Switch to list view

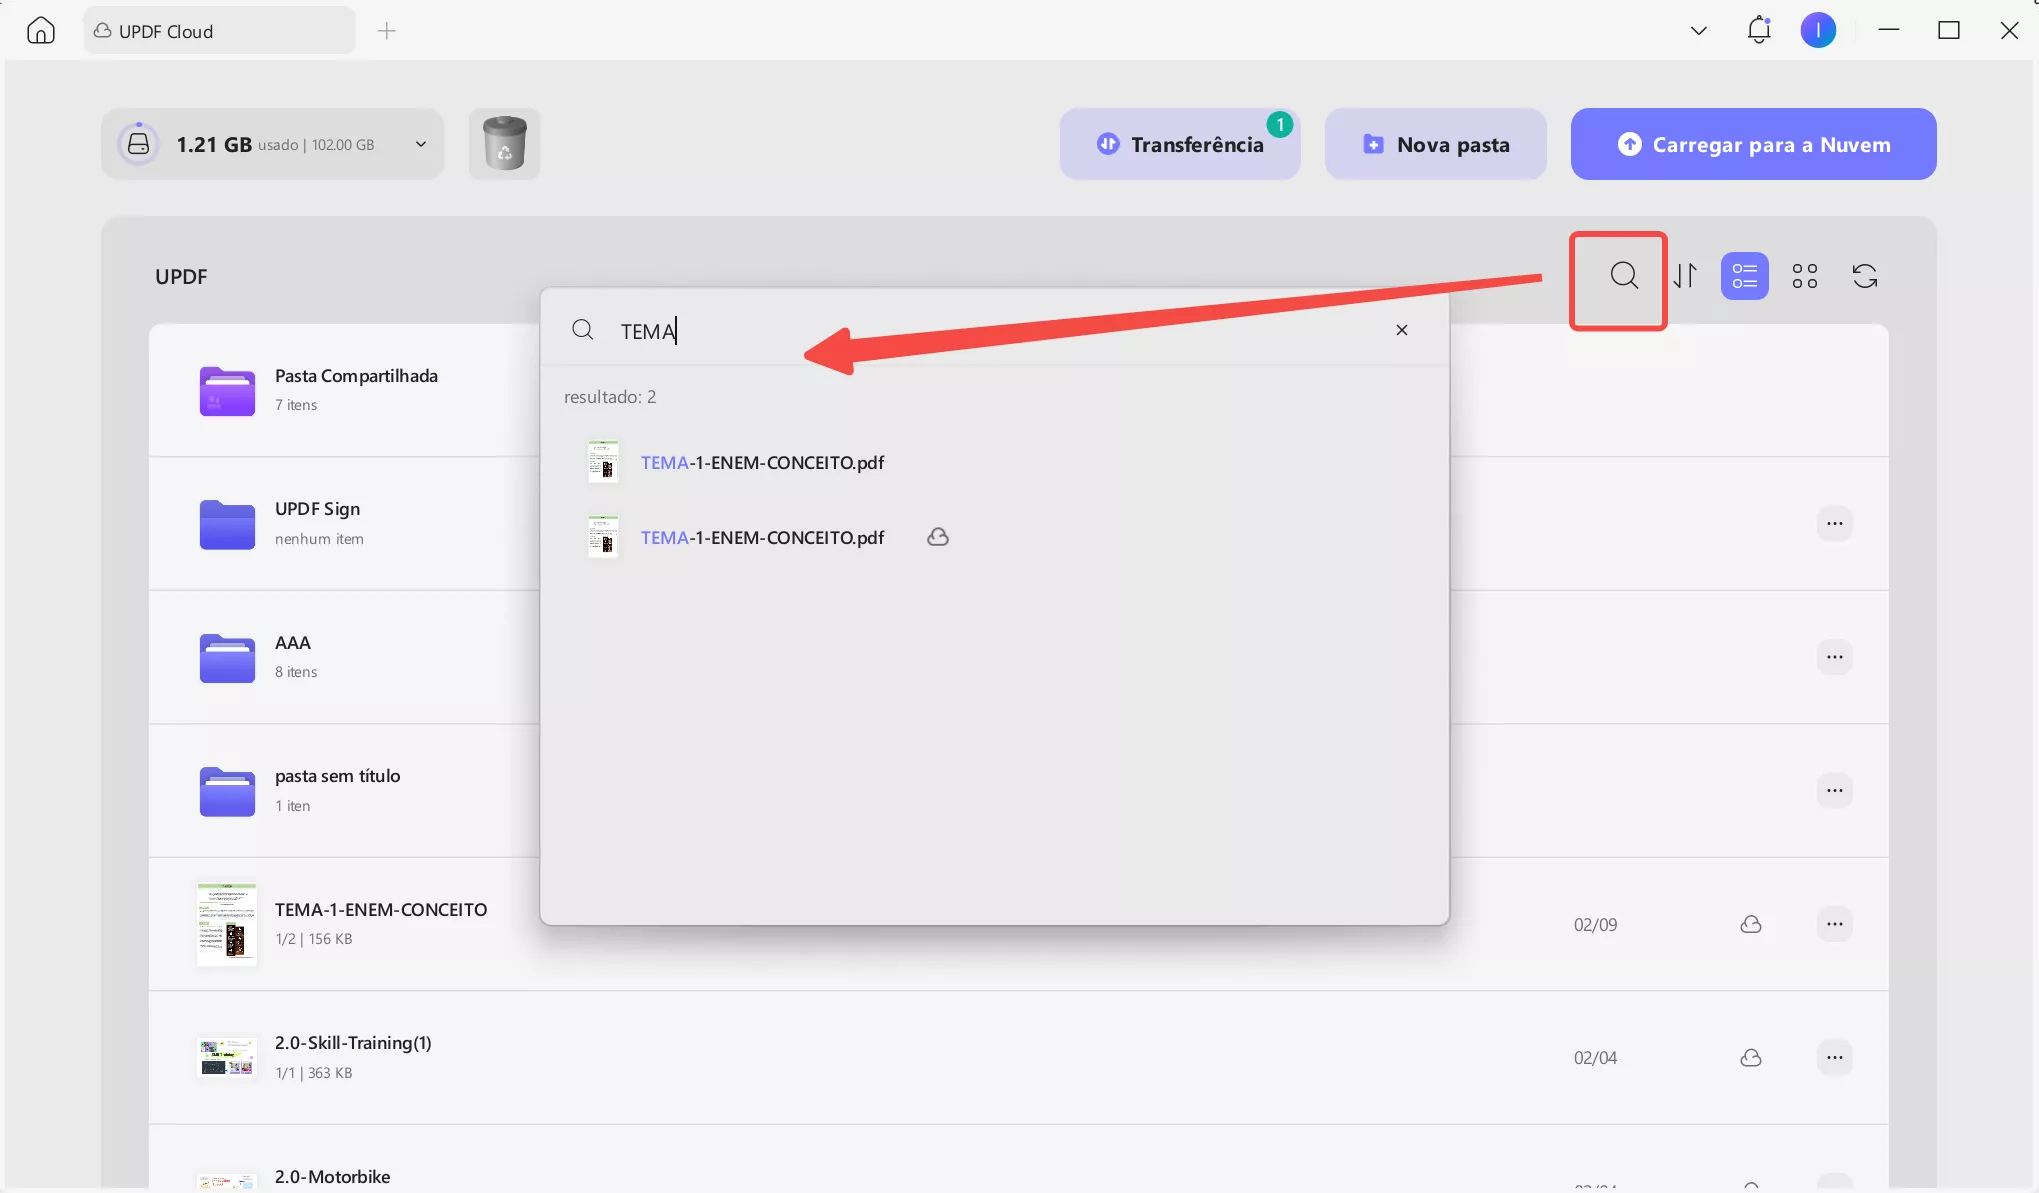pos(1744,276)
